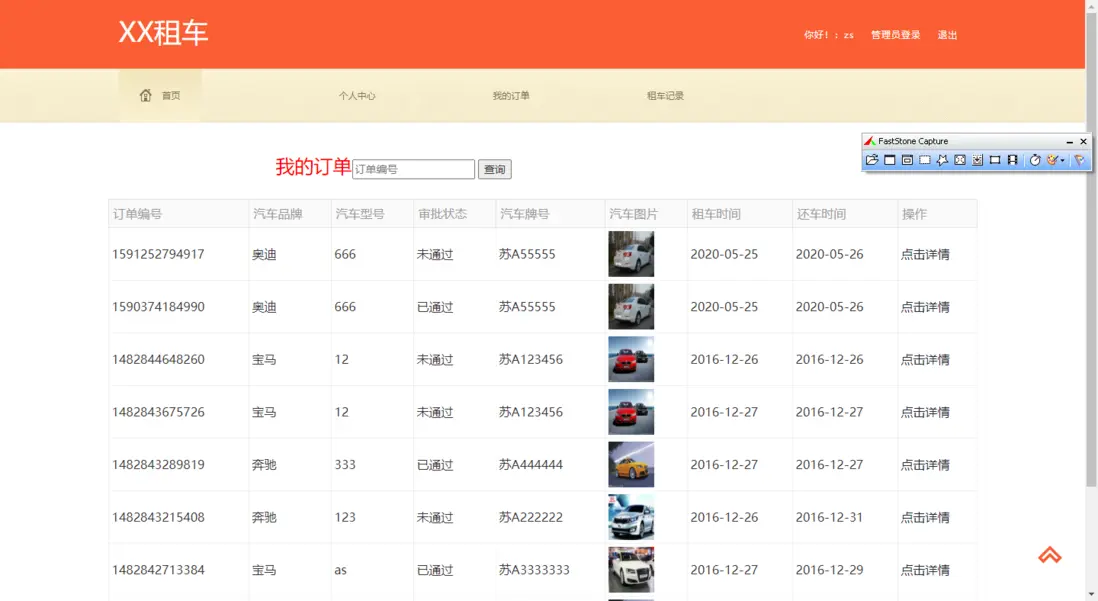The image size is (1098, 601).
Task: Click the 退出 logout link
Action: 947,35
